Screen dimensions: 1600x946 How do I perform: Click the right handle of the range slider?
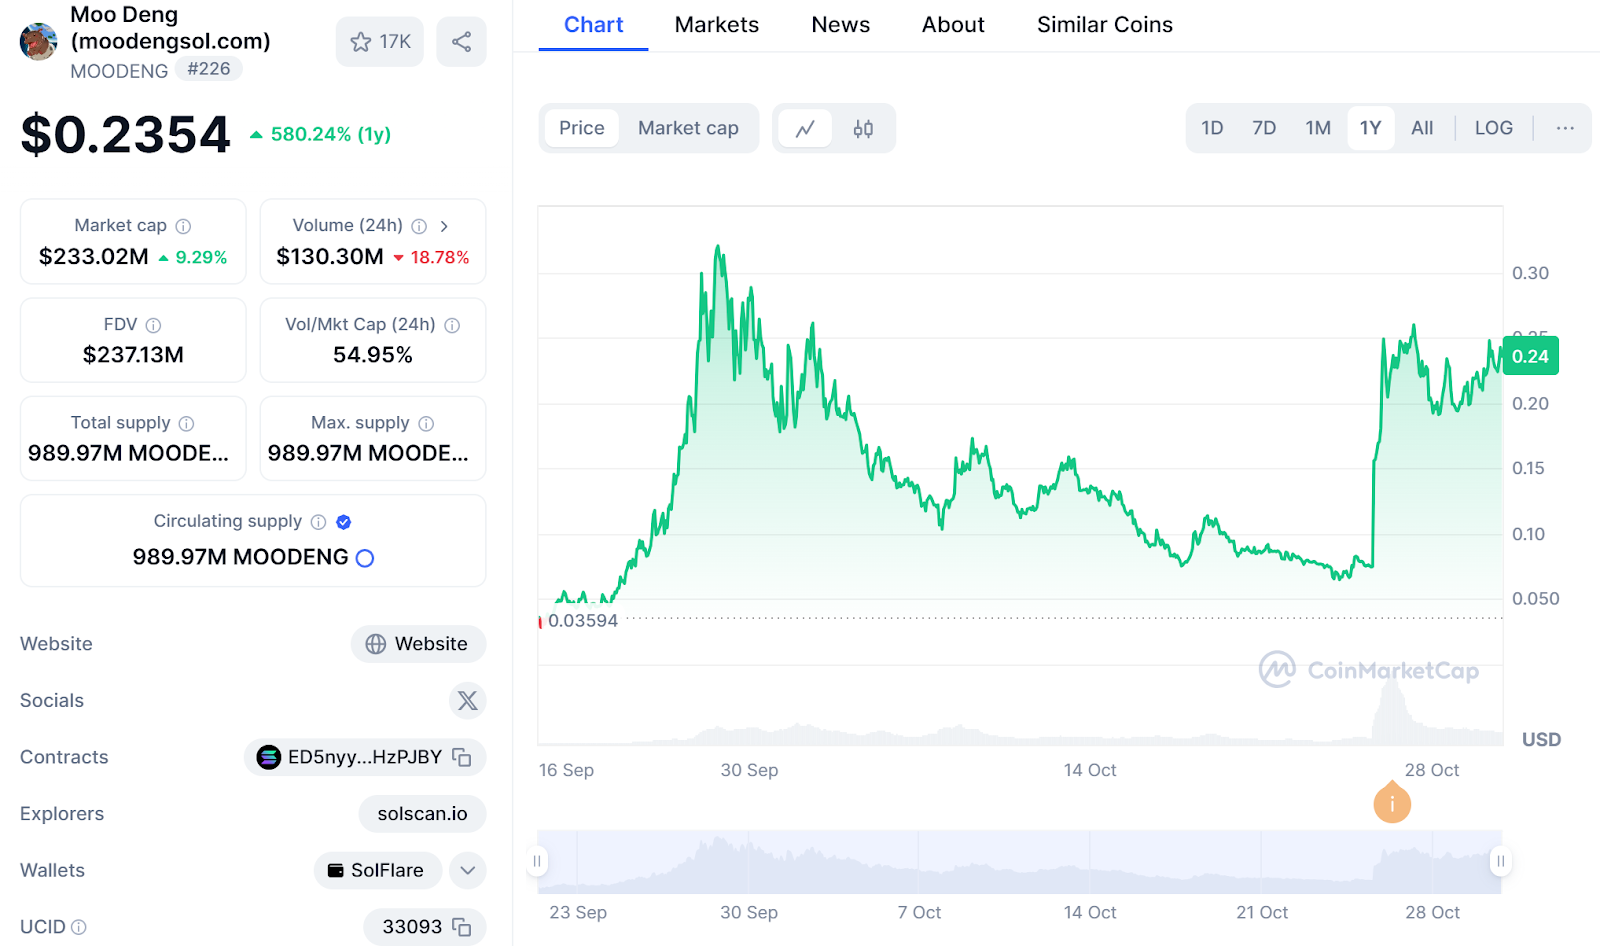1500,861
